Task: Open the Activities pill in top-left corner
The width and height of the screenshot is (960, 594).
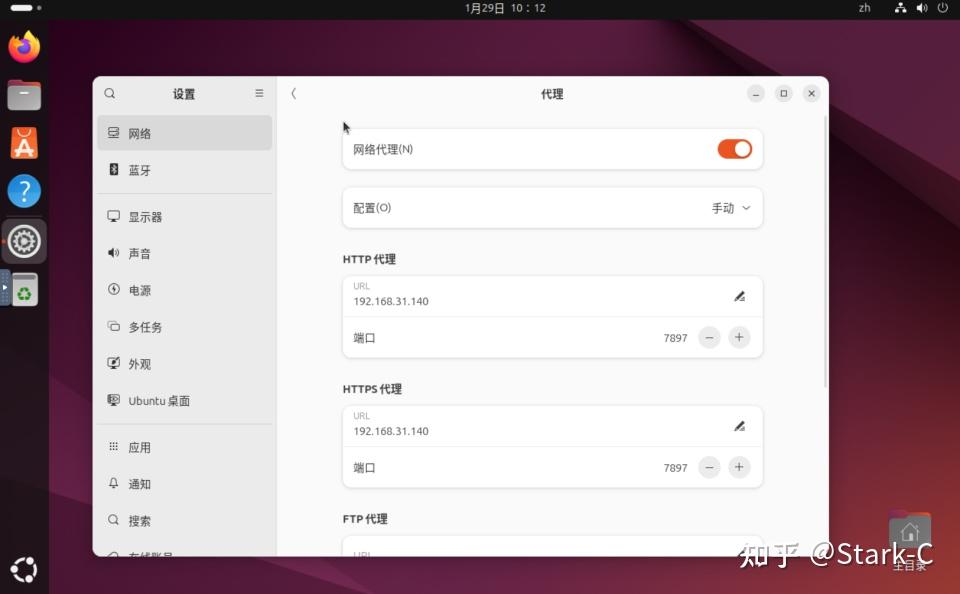Action: point(26,8)
